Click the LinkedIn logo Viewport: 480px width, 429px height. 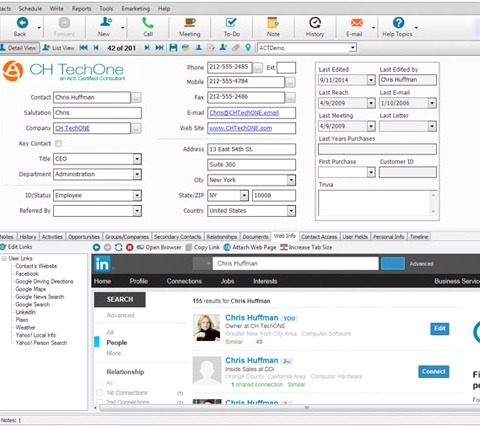click(x=102, y=264)
